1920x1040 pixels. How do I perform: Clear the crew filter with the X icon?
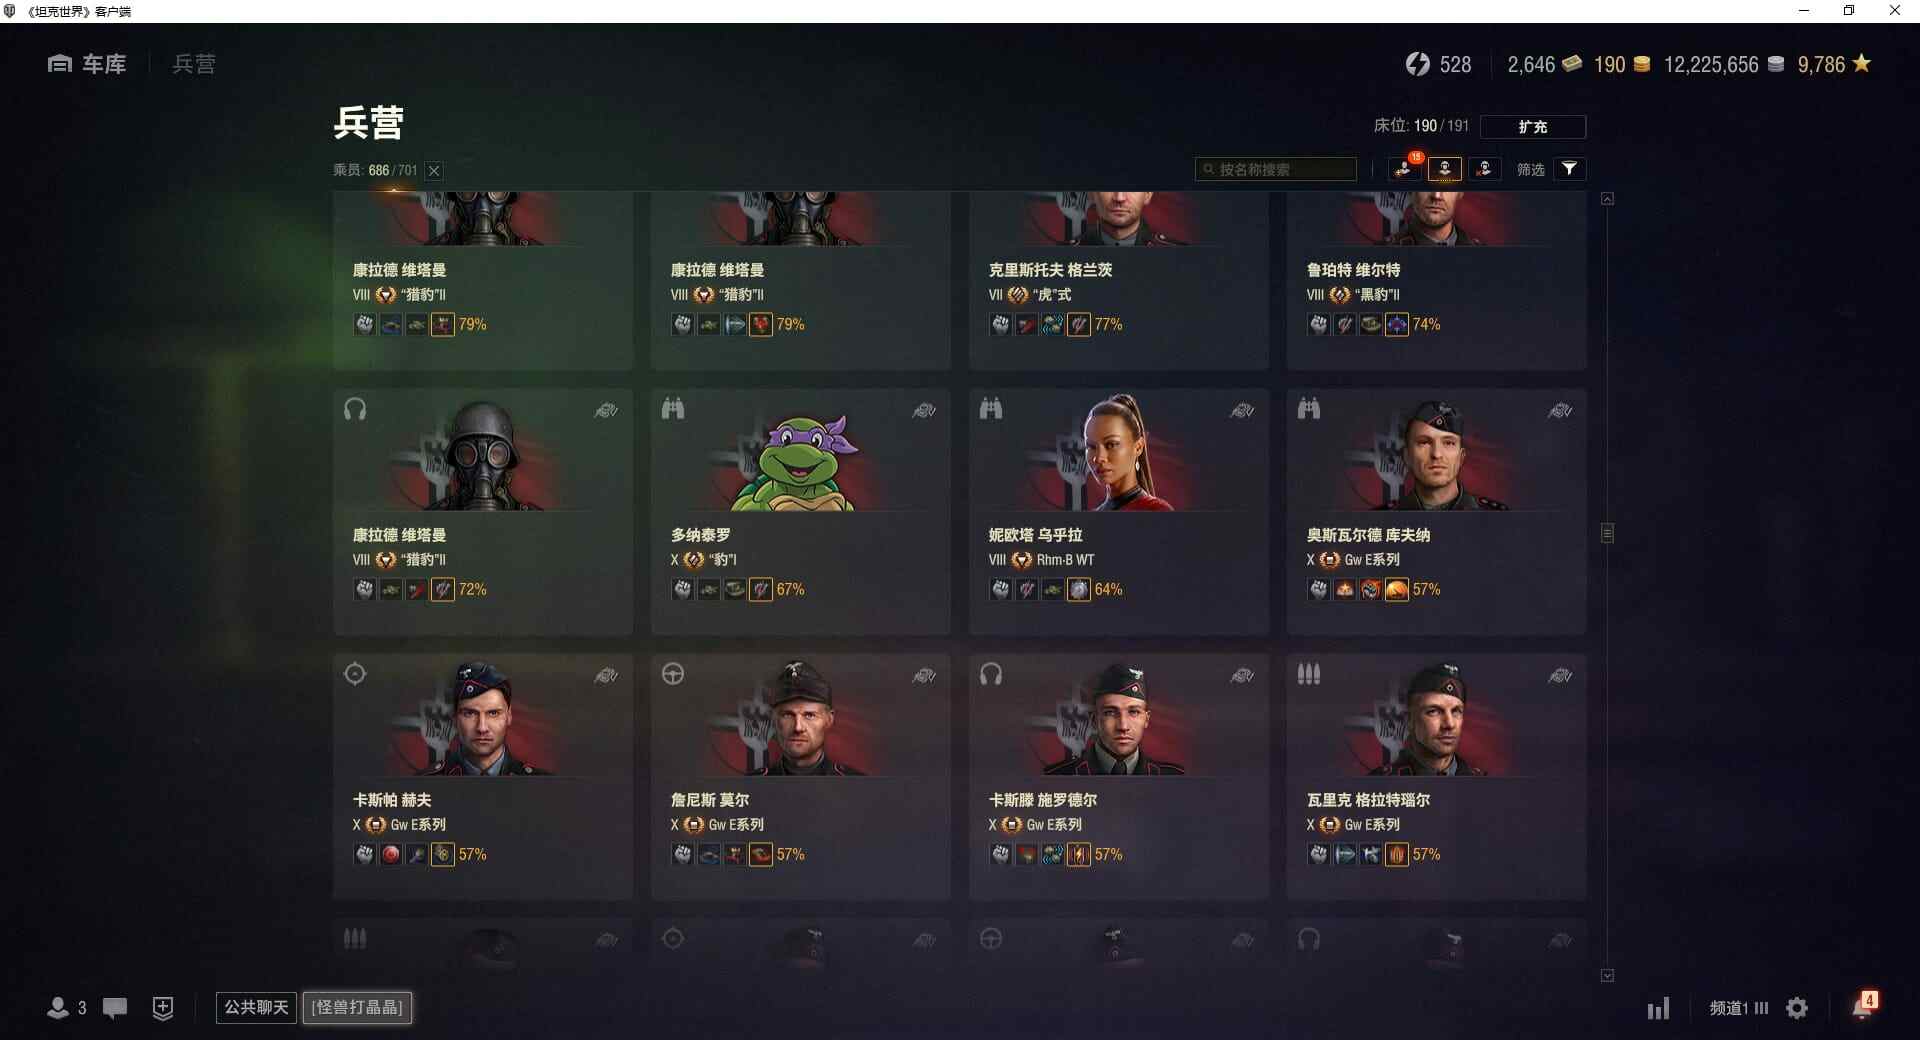(434, 171)
